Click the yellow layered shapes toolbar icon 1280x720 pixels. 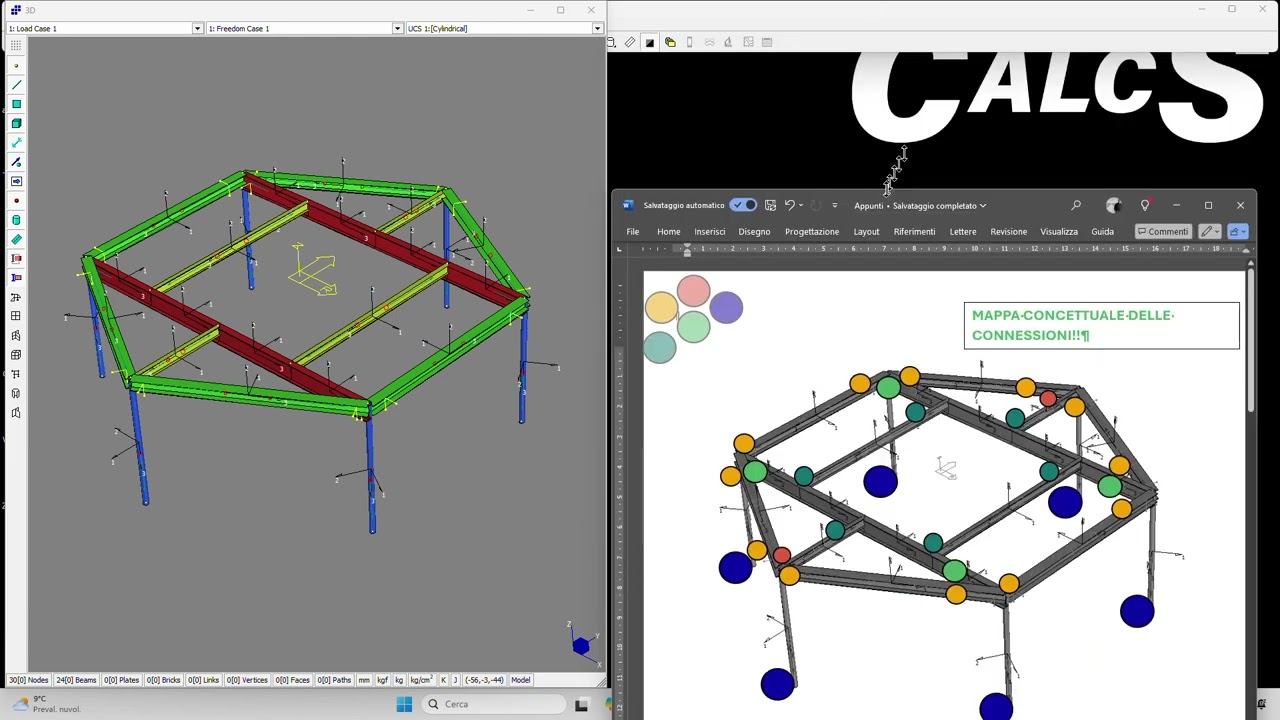[x=670, y=42]
